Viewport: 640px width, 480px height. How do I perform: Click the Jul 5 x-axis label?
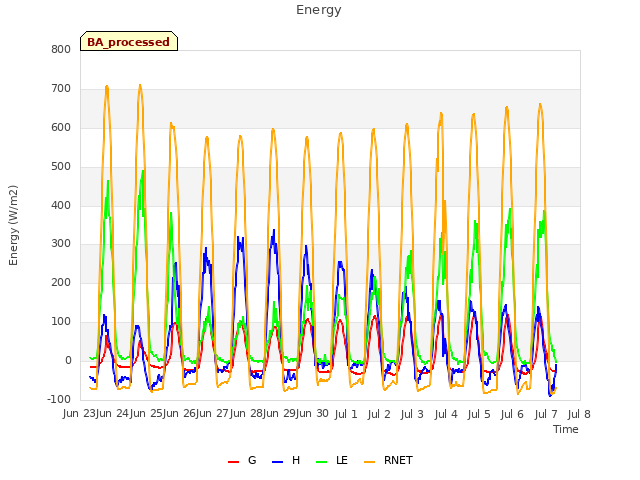[479, 414]
